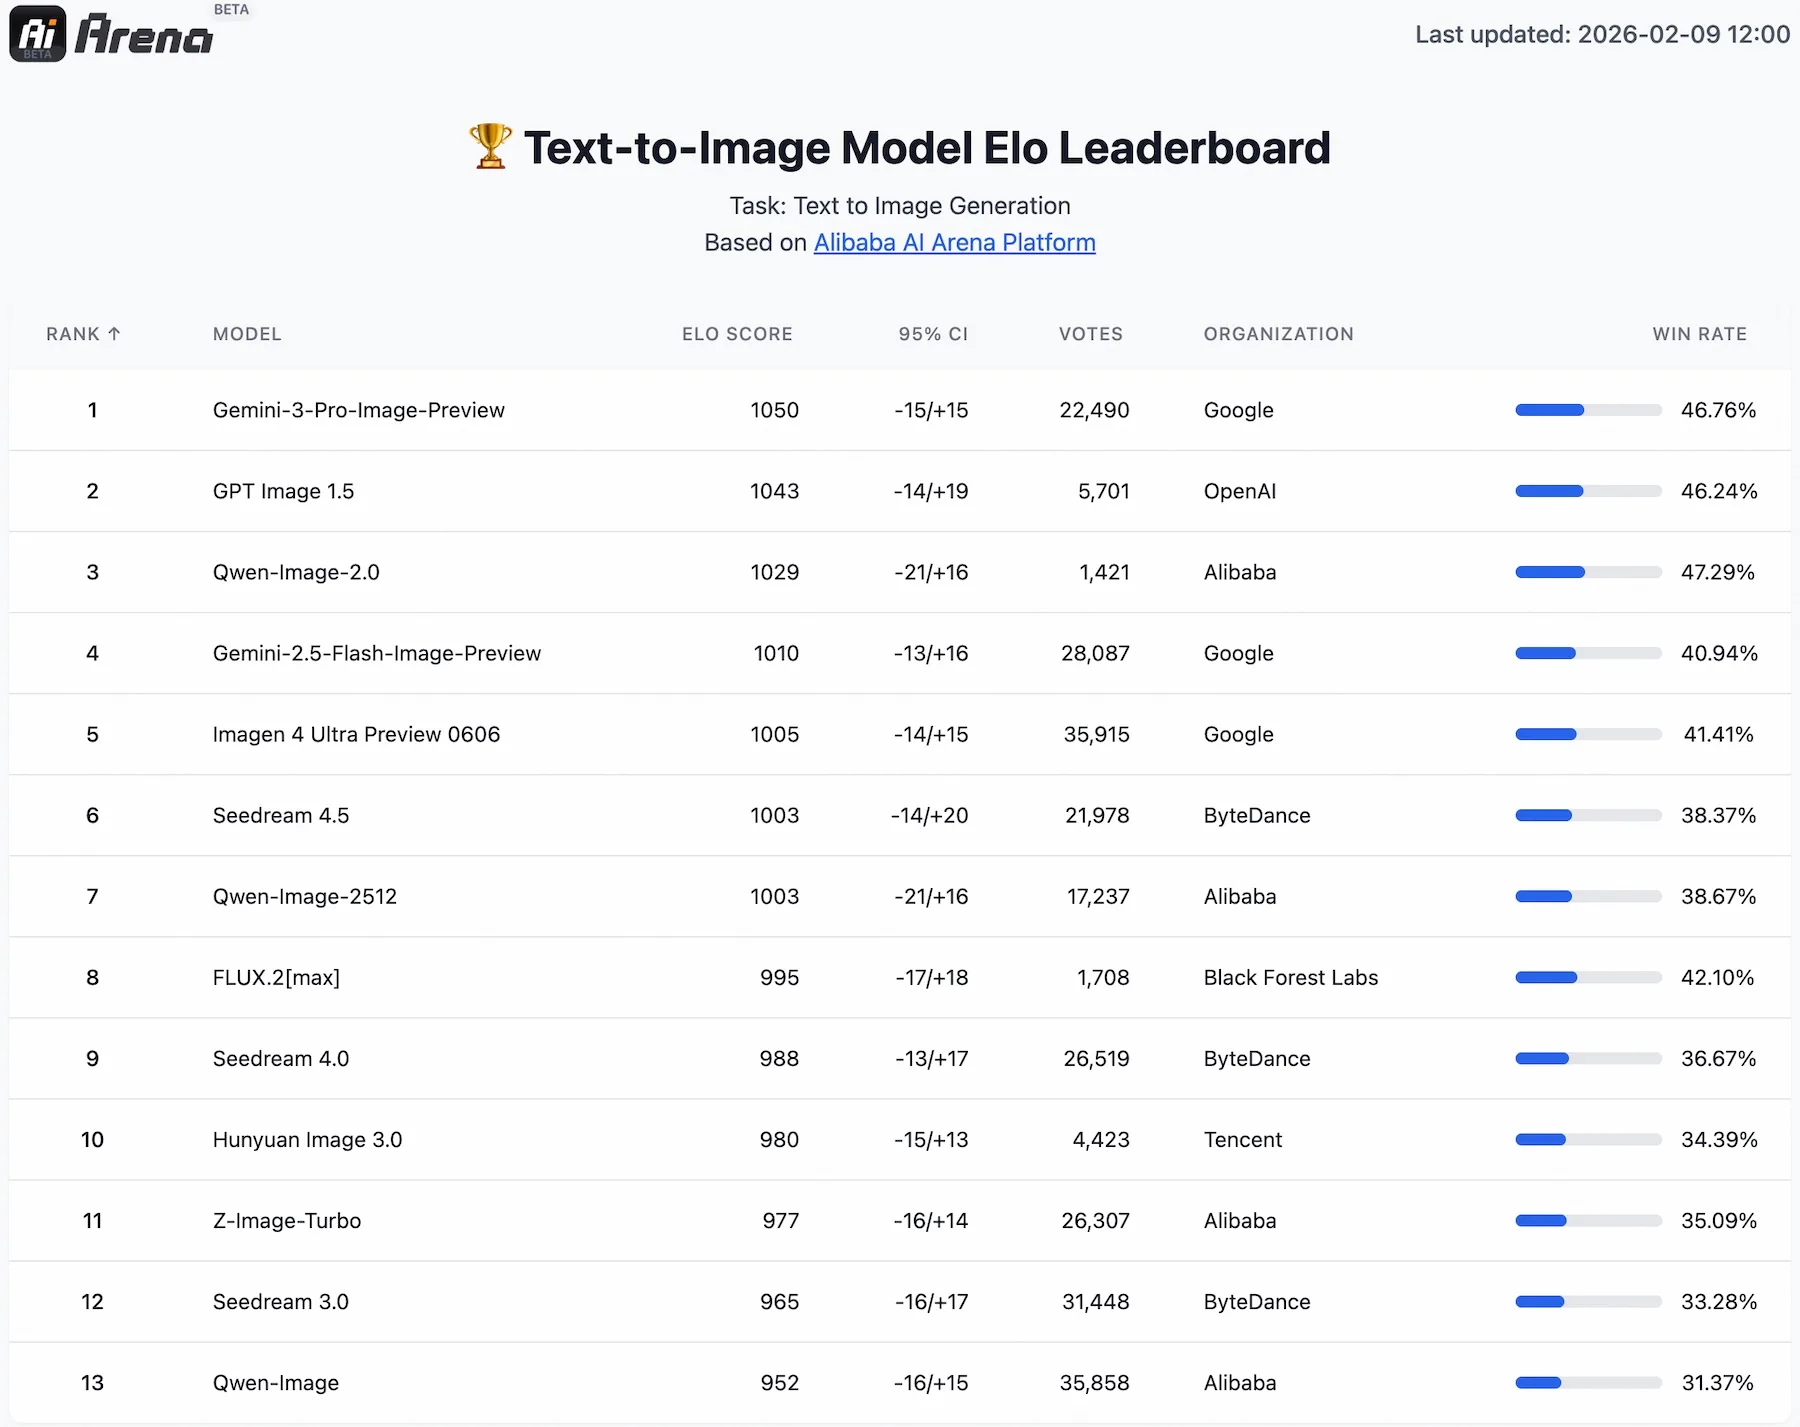
Task: Open the Alibaba AI Arena Platform link
Action: coord(953,242)
